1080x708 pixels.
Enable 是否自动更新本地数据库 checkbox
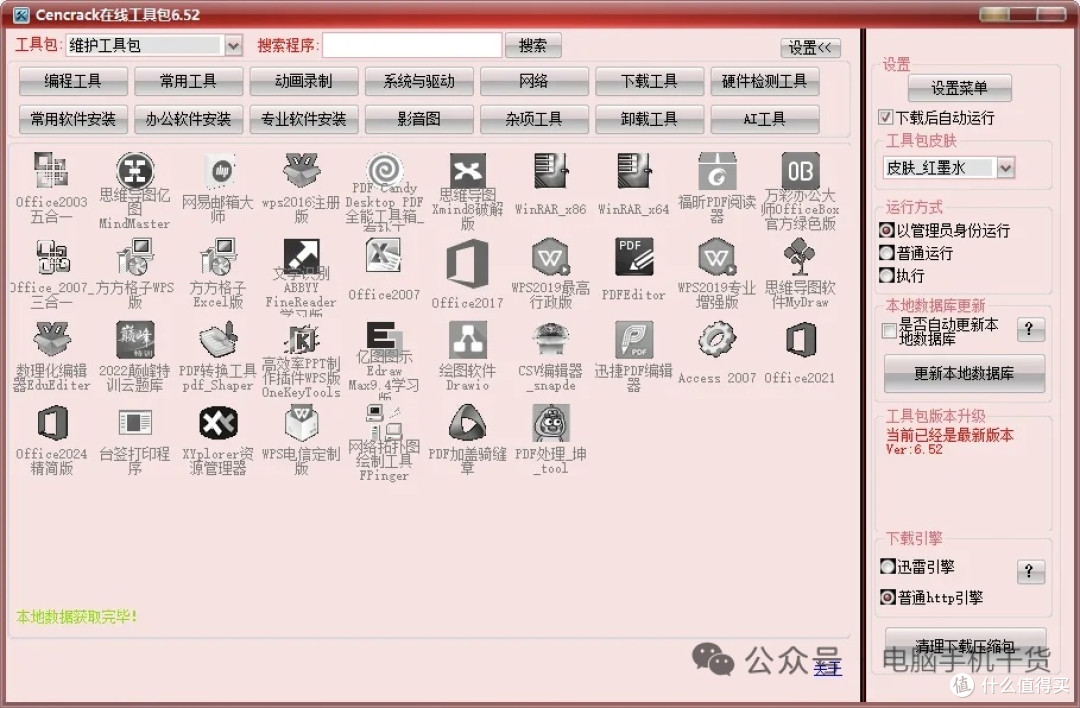click(x=889, y=331)
